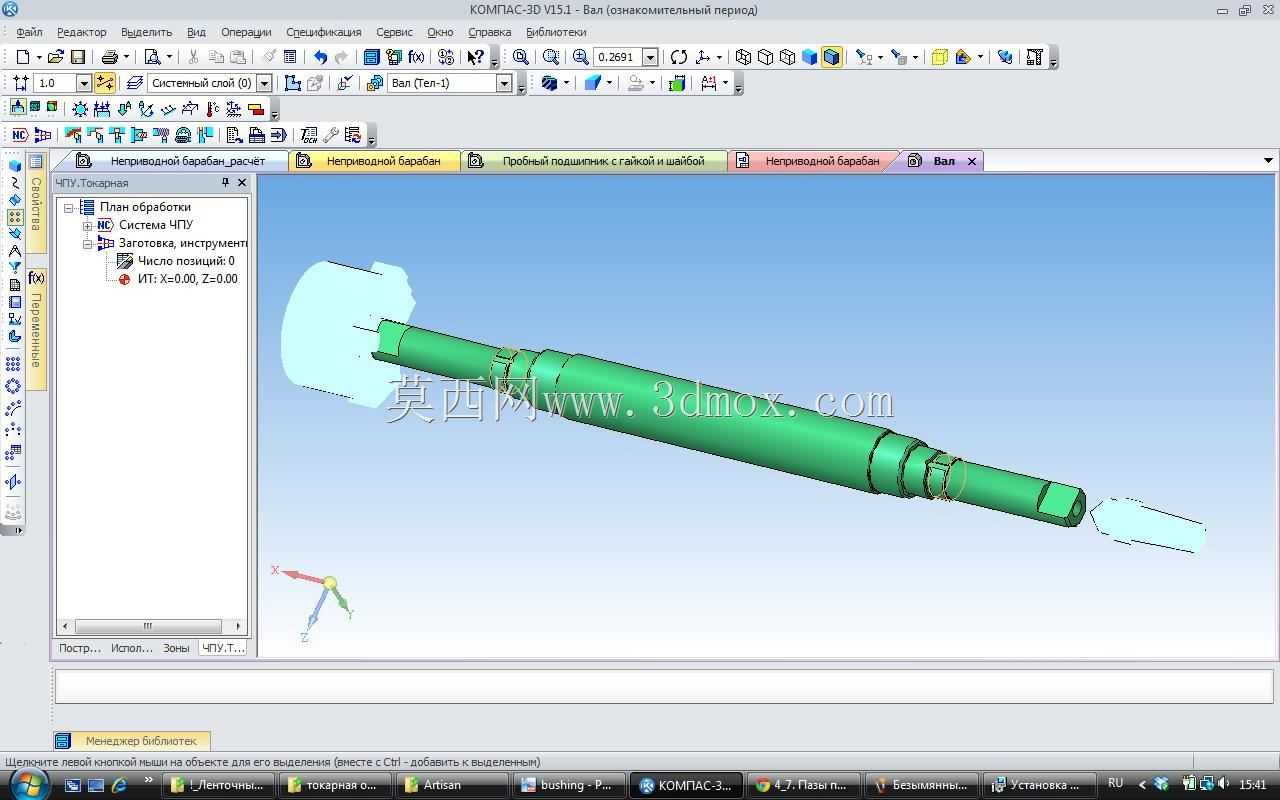Close the ЧПУ.Токарная panel

(242, 183)
